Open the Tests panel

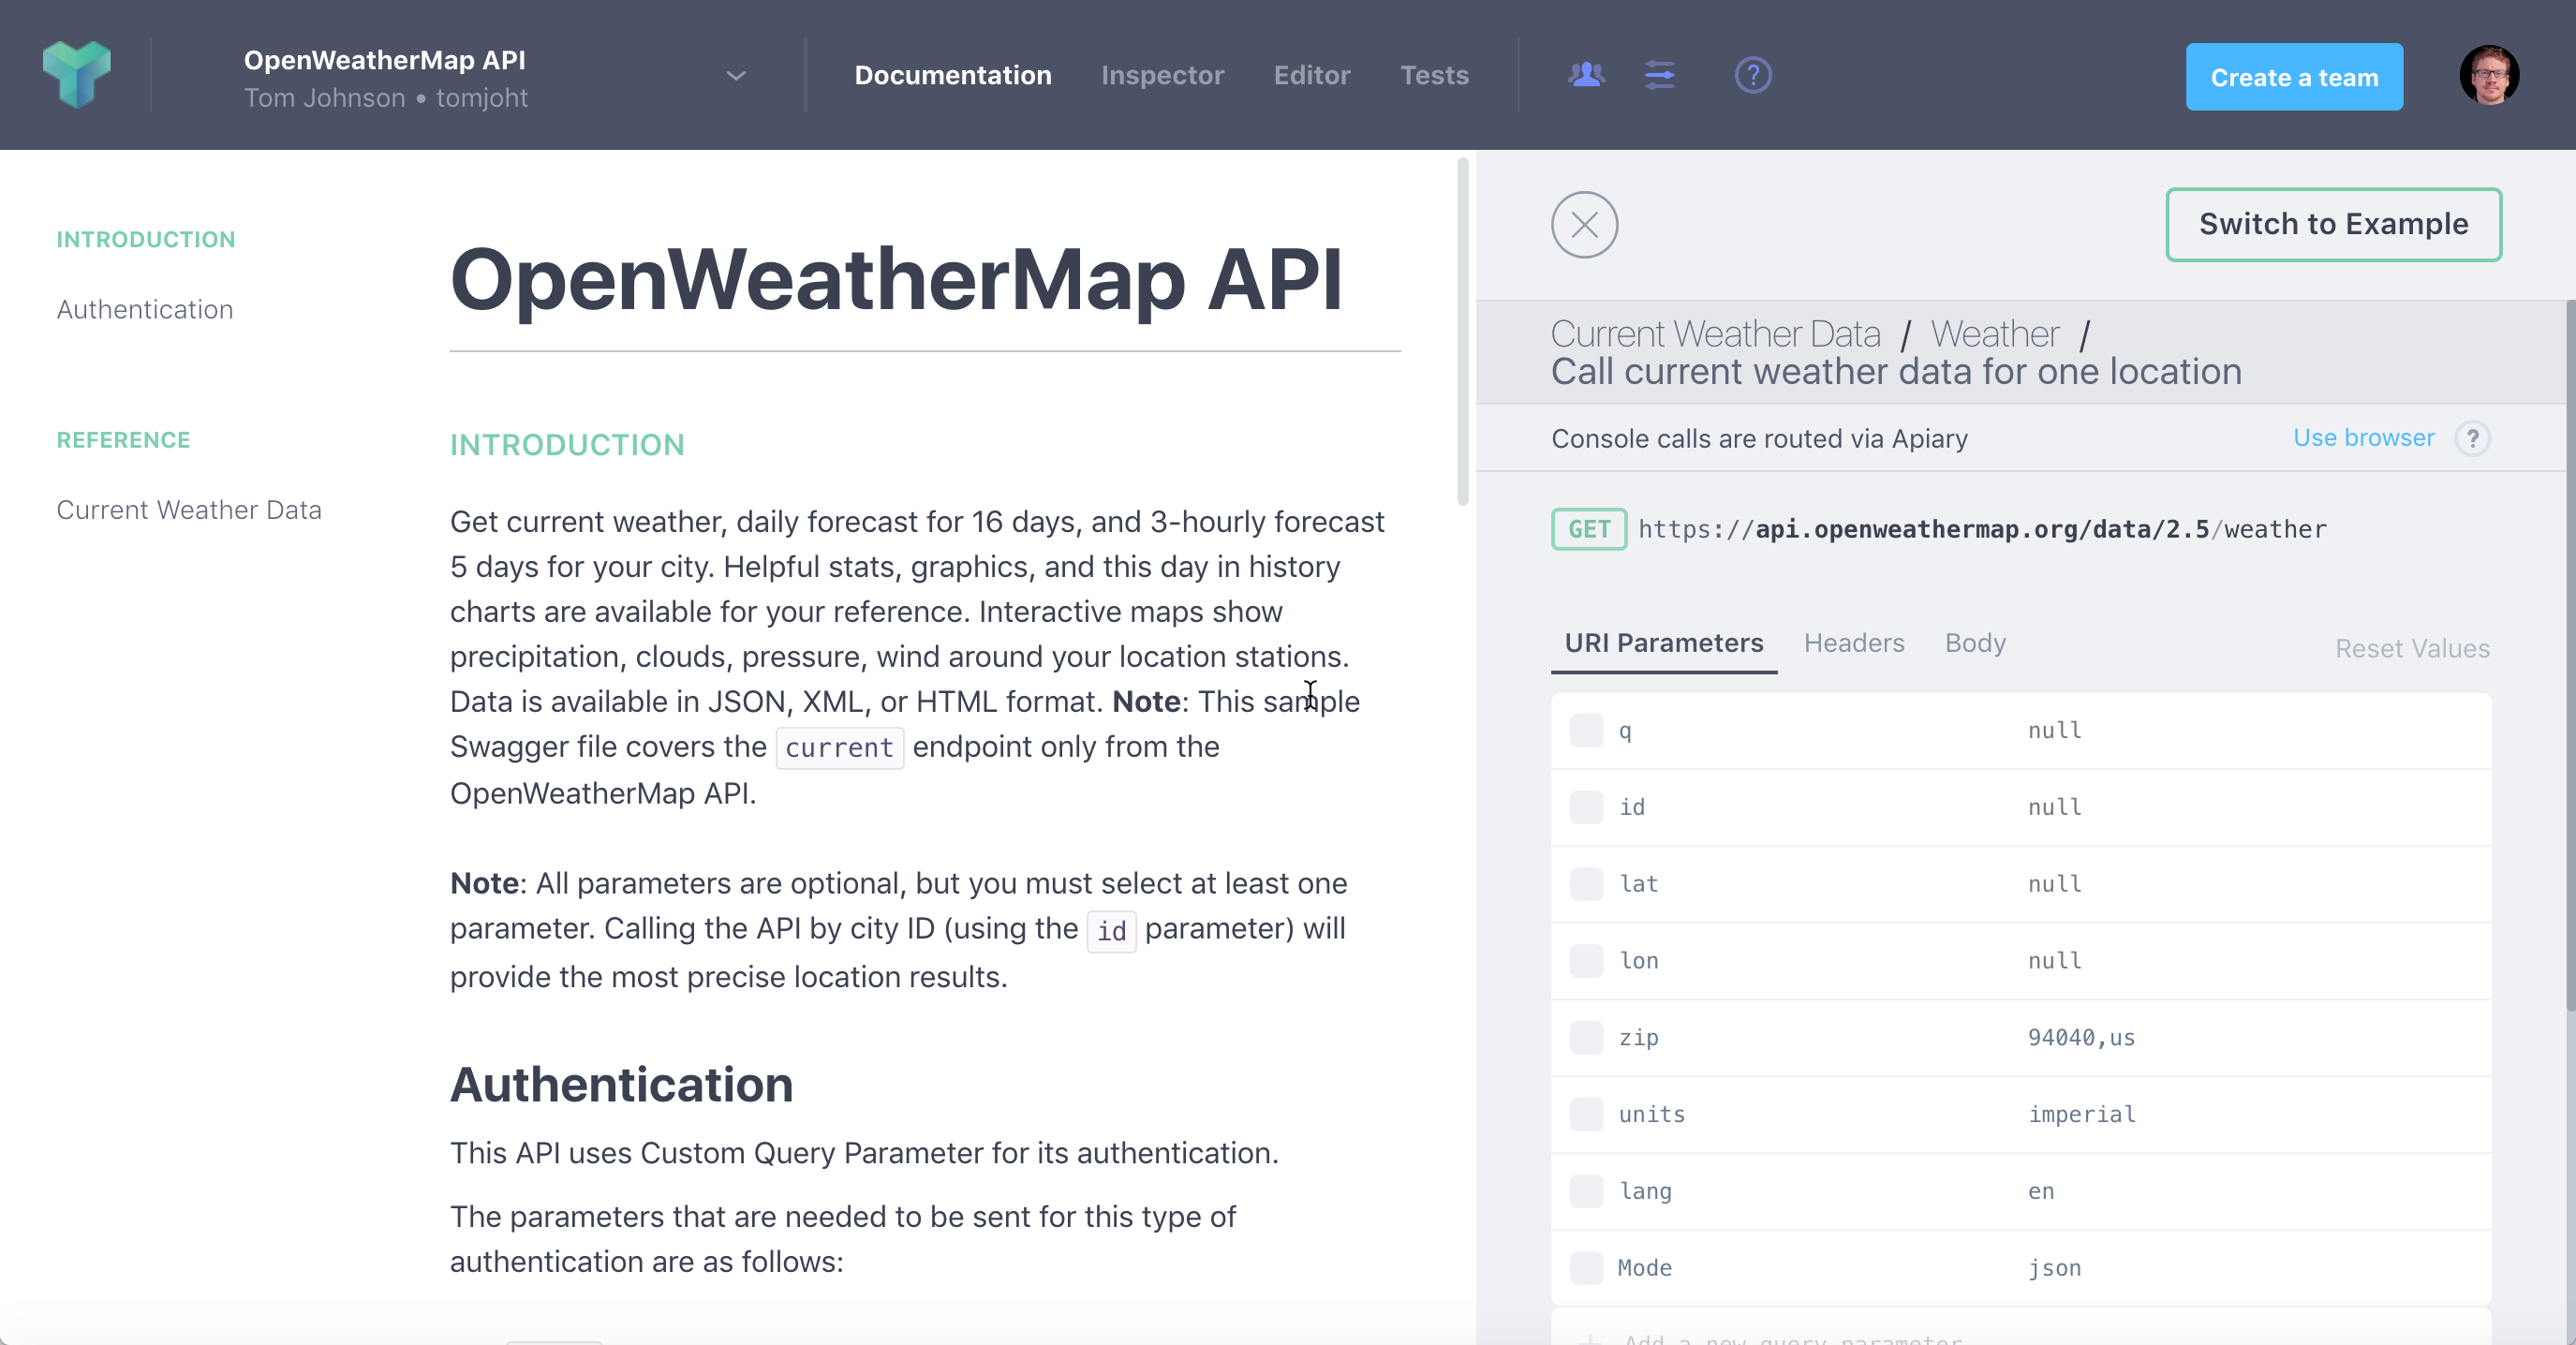1434,75
